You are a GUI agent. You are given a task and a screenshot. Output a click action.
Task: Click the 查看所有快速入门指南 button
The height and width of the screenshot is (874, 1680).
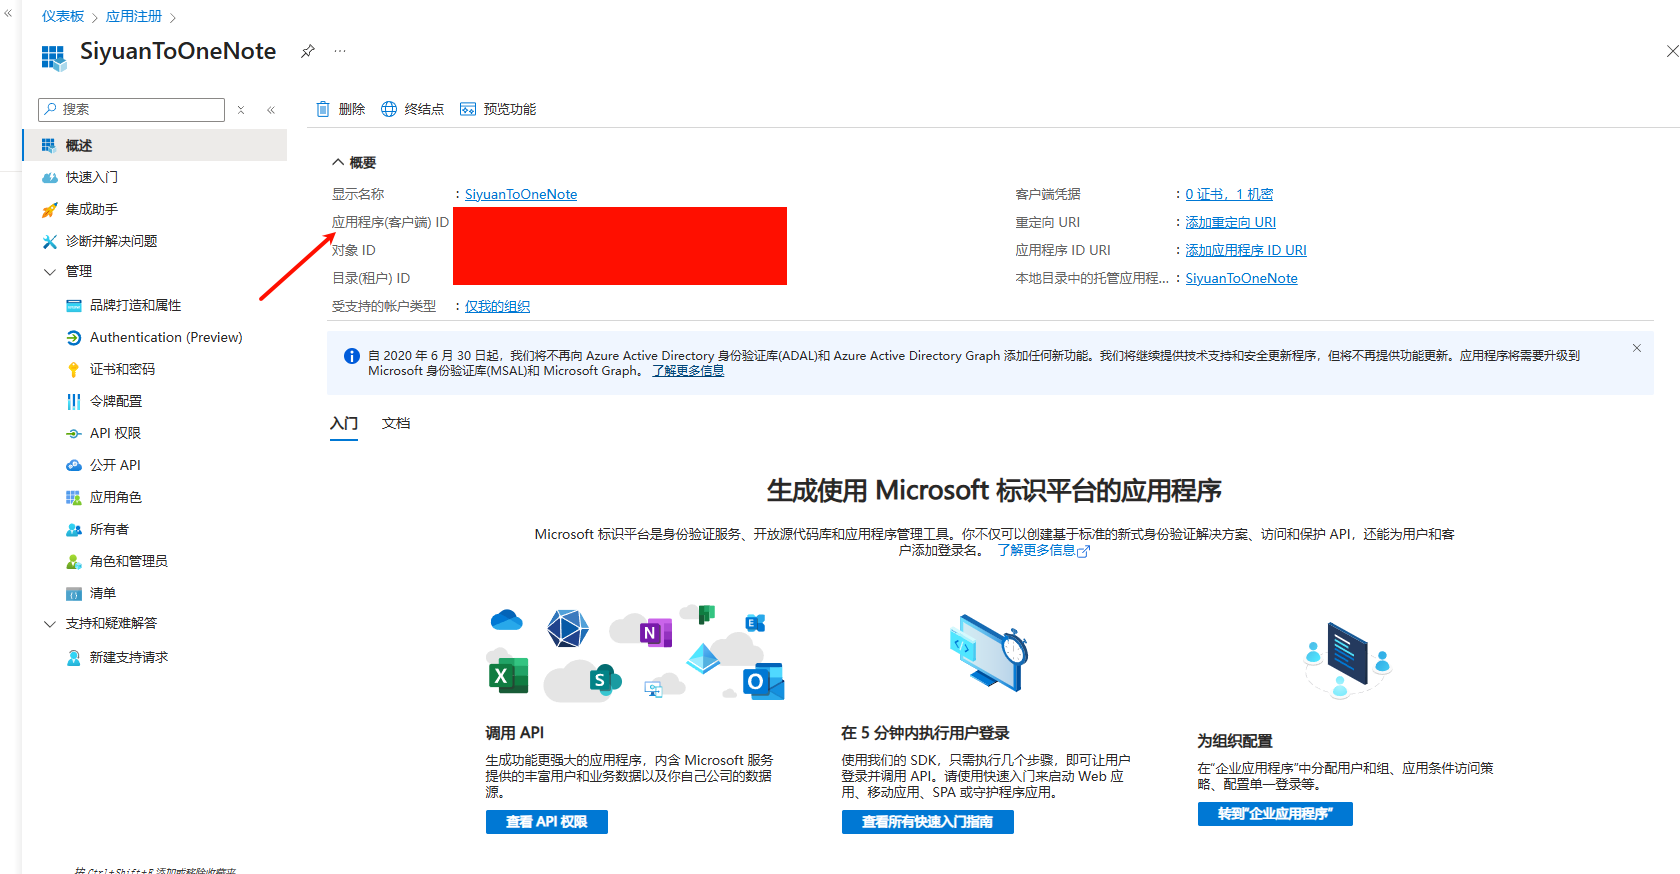928,822
